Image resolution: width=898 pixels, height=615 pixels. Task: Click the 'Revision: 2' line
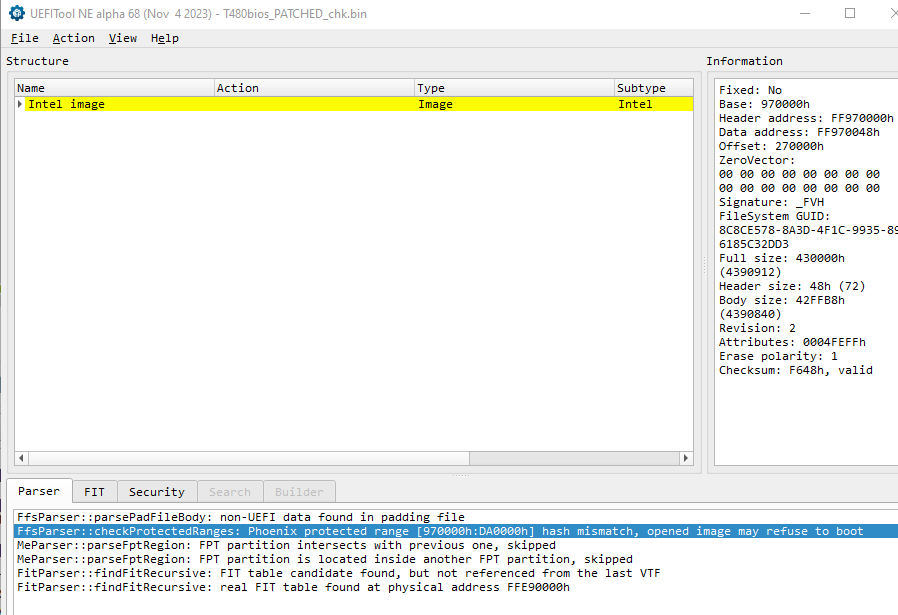tap(757, 328)
